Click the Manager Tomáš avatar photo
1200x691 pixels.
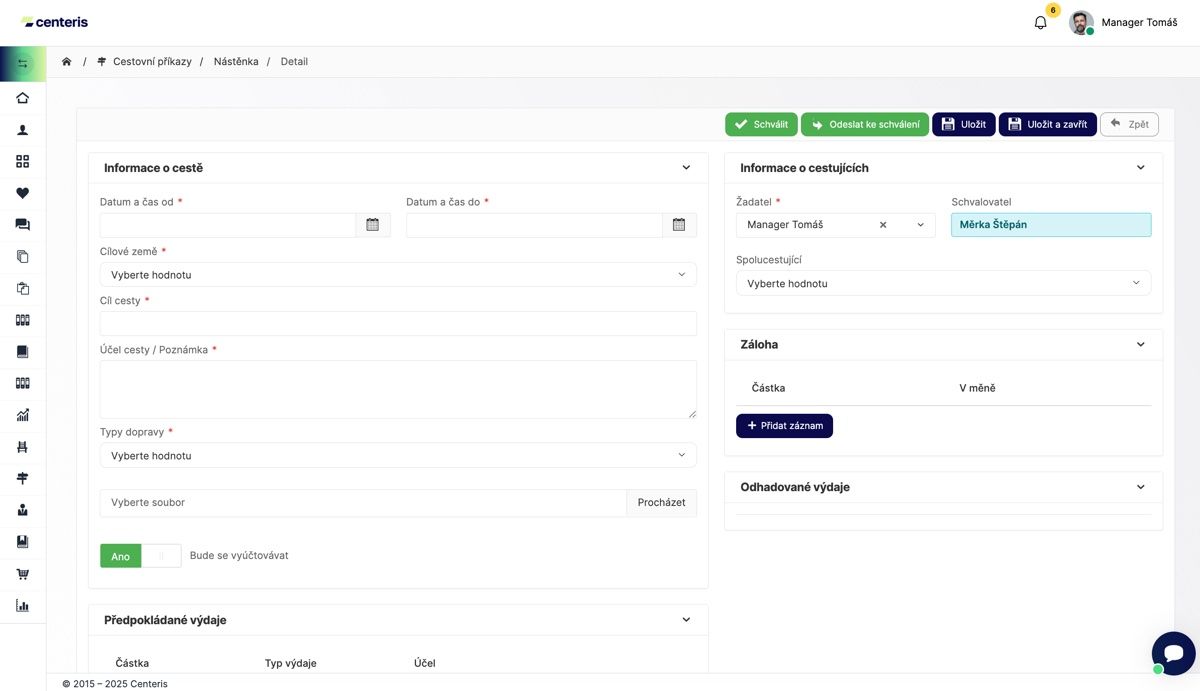click(x=1081, y=22)
